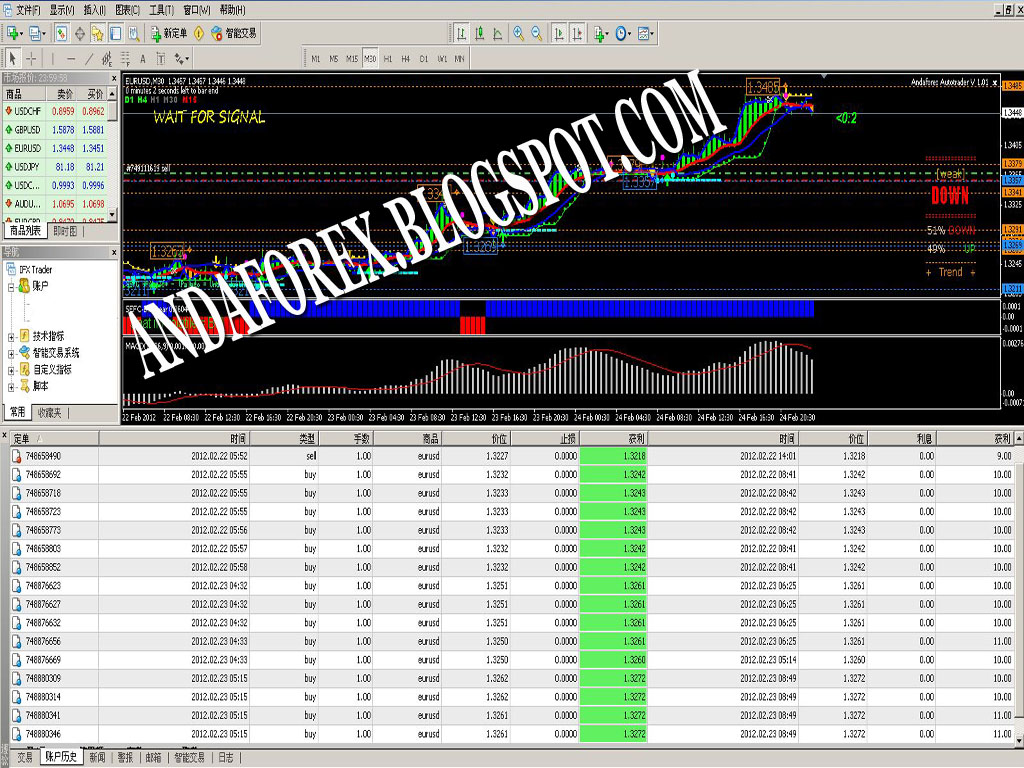The width and height of the screenshot is (1024, 768).
Task: Switch to the 即时图 tab
Action: 65,231
